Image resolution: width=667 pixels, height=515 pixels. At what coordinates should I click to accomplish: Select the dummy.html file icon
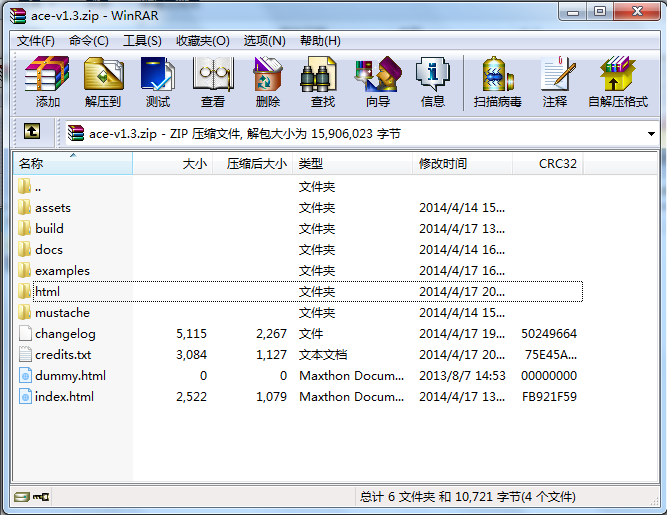click(x=25, y=375)
